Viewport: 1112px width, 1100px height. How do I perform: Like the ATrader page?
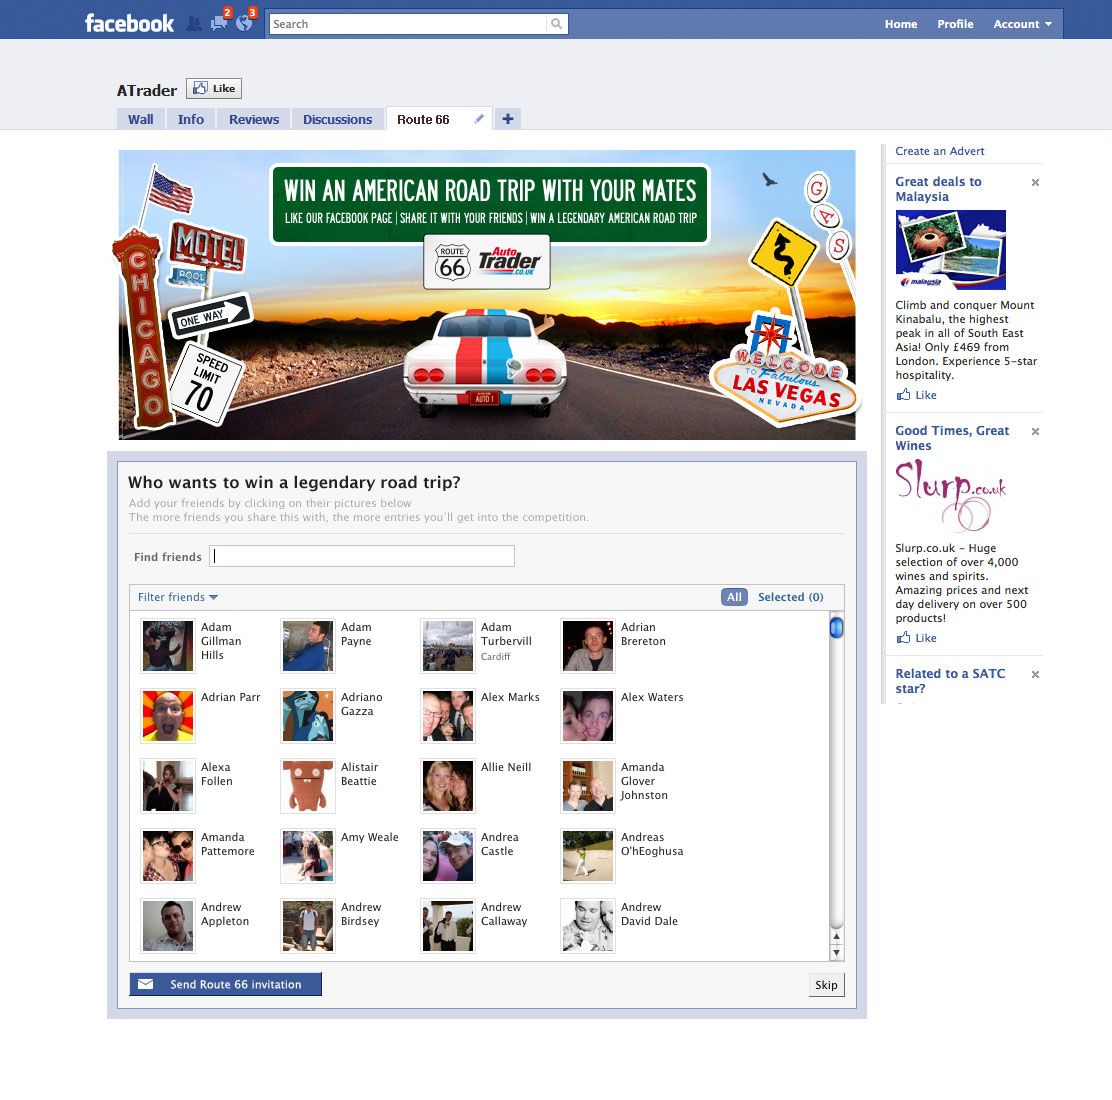click(214, 89)
